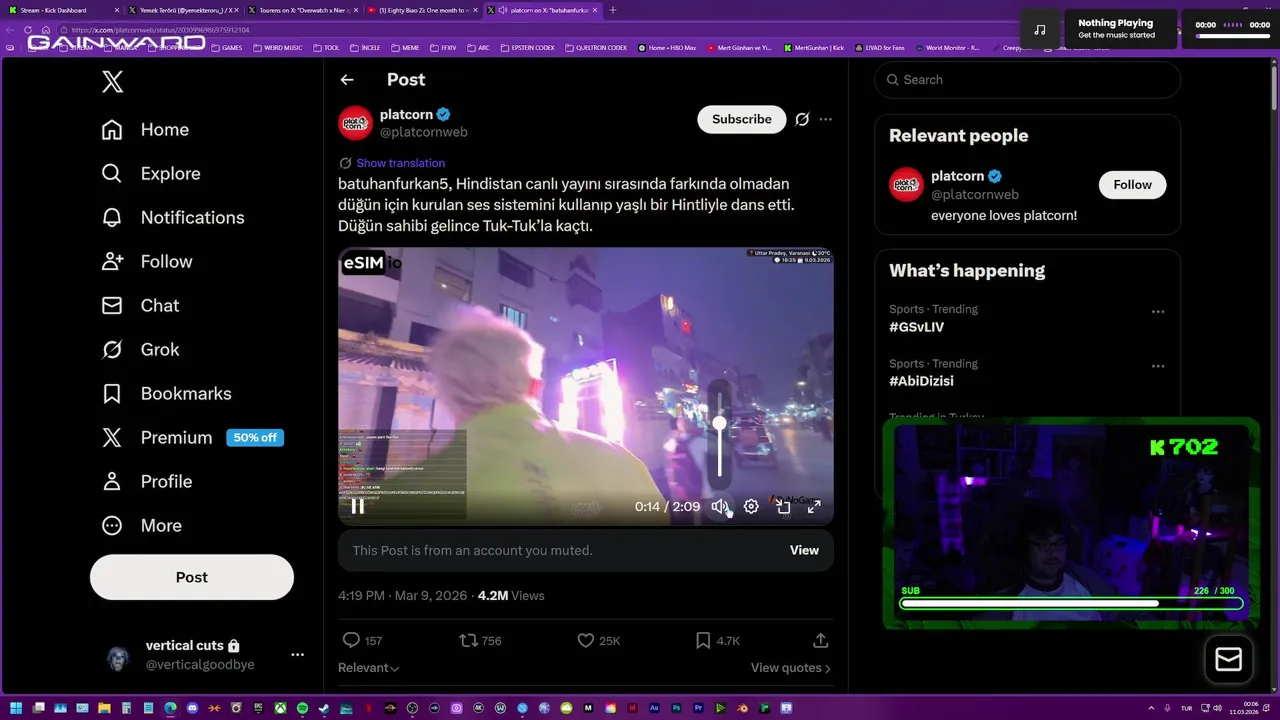Open Premium 50% off link

pos(192,437)
